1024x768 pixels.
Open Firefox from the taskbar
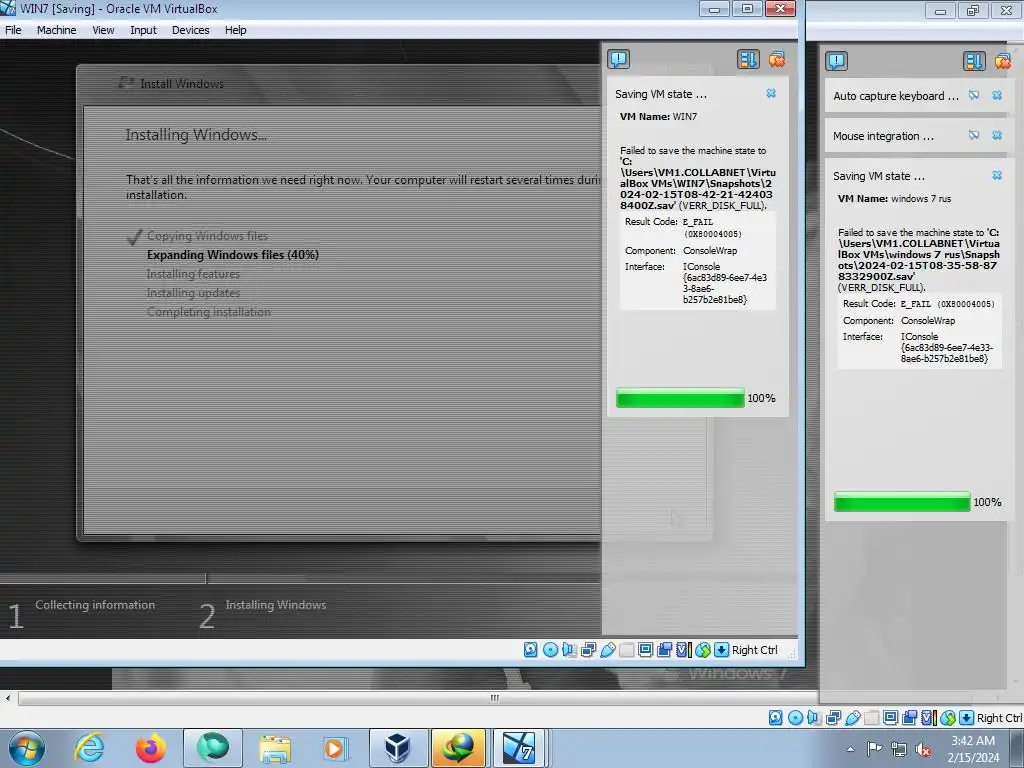click(x=150, y=748)
